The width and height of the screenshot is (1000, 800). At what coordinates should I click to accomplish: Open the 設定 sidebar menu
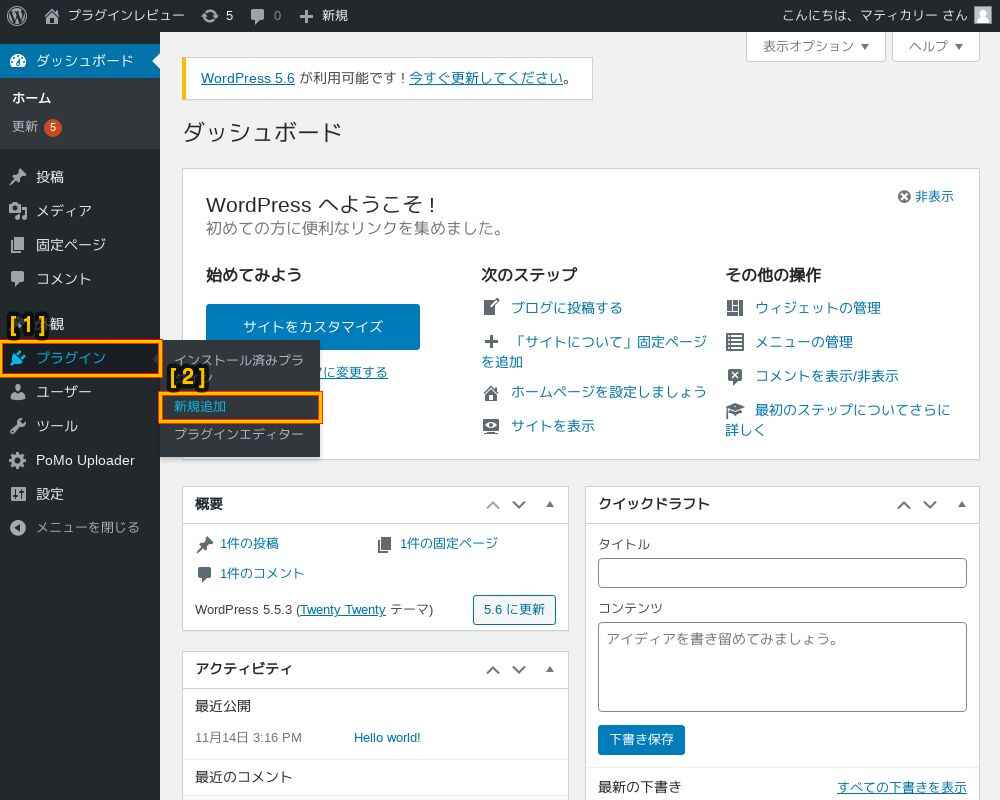pyautogui.click(x=80, y=494)
